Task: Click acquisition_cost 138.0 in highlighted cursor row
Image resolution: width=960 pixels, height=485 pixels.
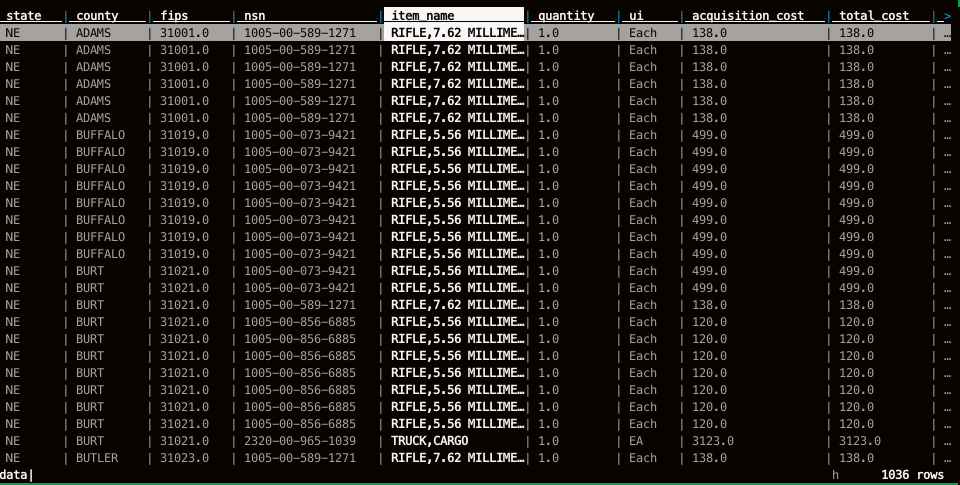Action: [x=709, y=32]
